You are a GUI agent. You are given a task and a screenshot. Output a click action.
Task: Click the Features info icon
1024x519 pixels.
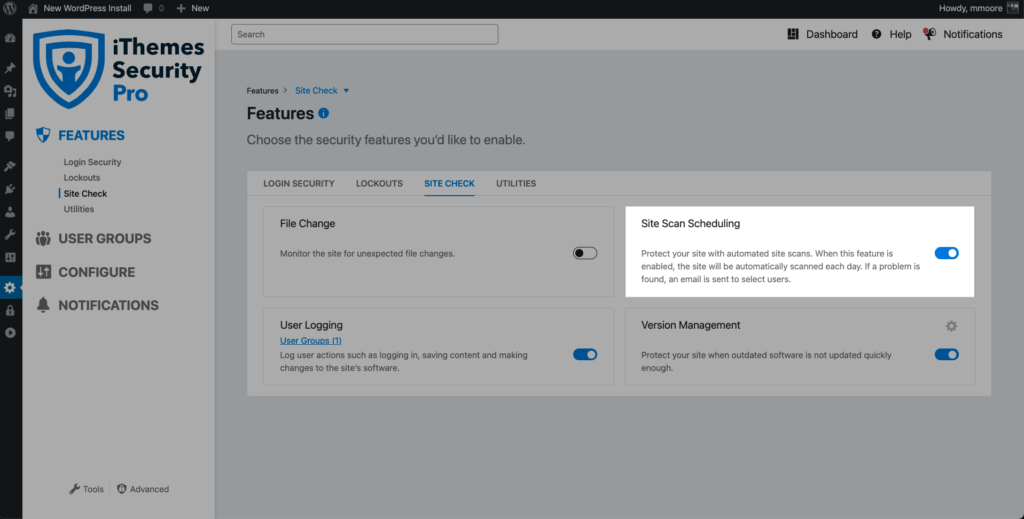coord(323,114)
